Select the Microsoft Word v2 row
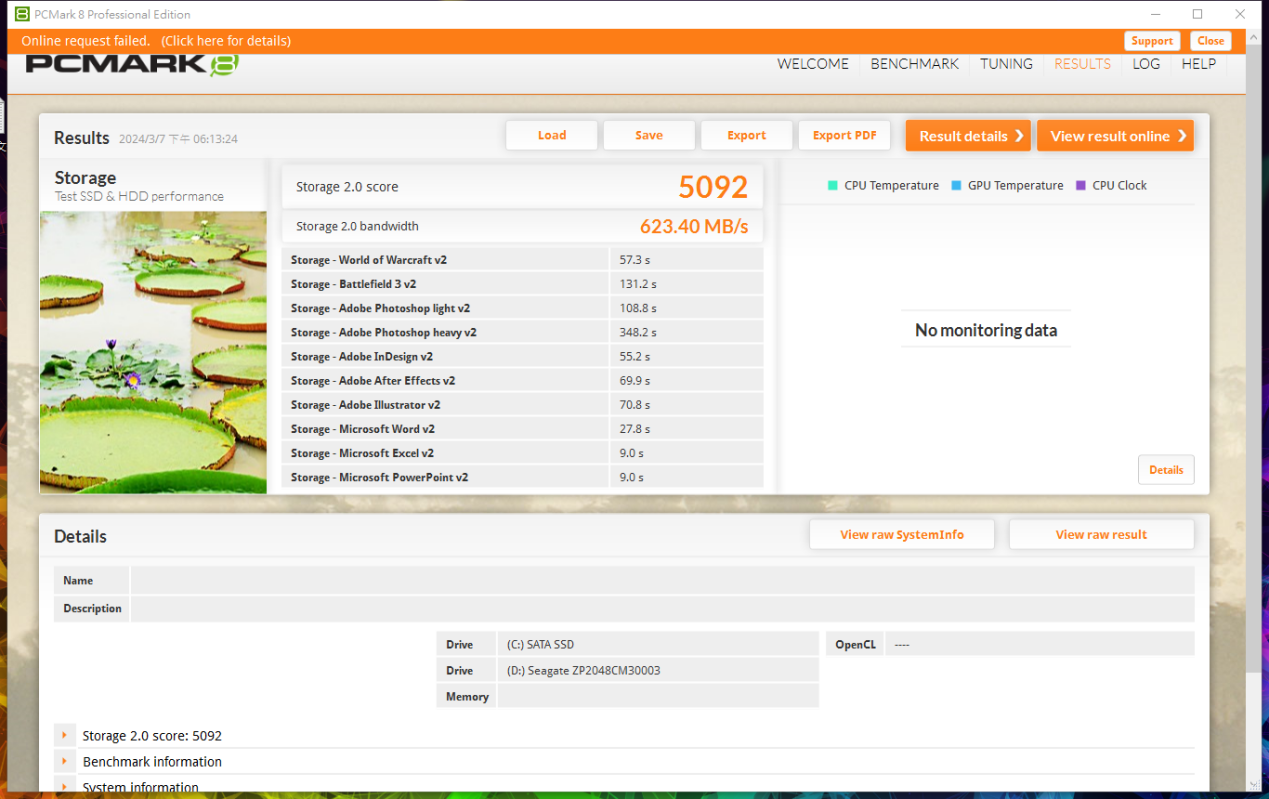The width and height of the screenshot is (1269, 799). (x=522, y=428)
